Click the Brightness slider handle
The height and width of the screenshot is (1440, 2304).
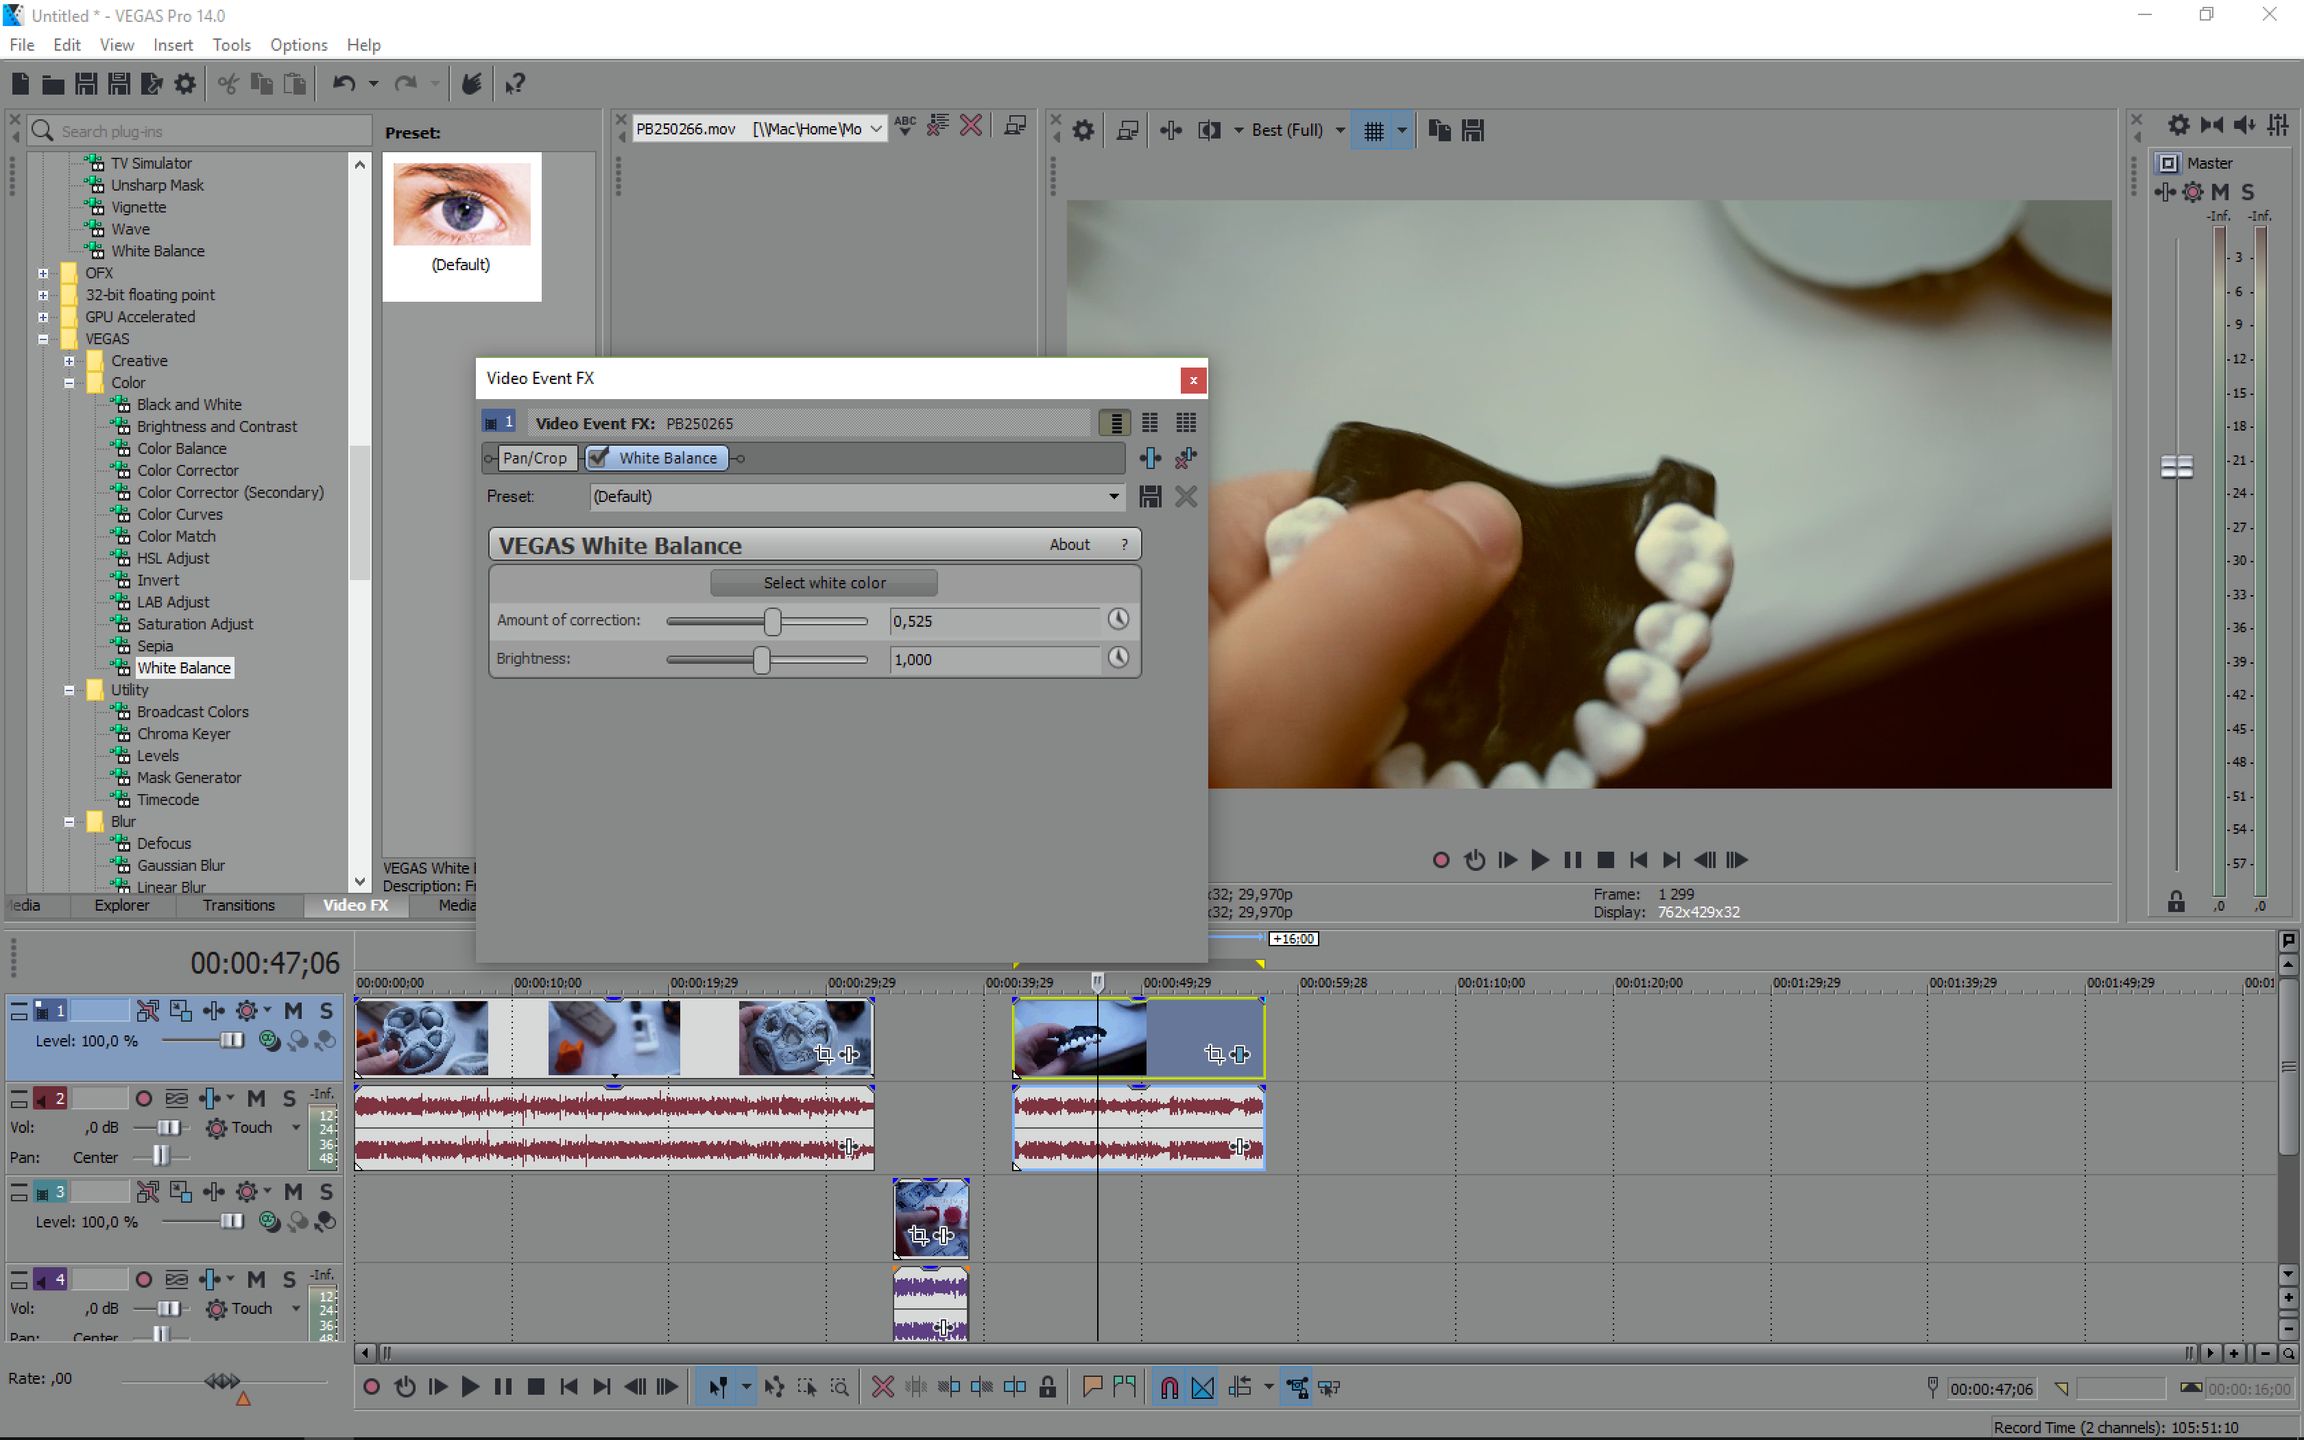[x=762, y=660]
